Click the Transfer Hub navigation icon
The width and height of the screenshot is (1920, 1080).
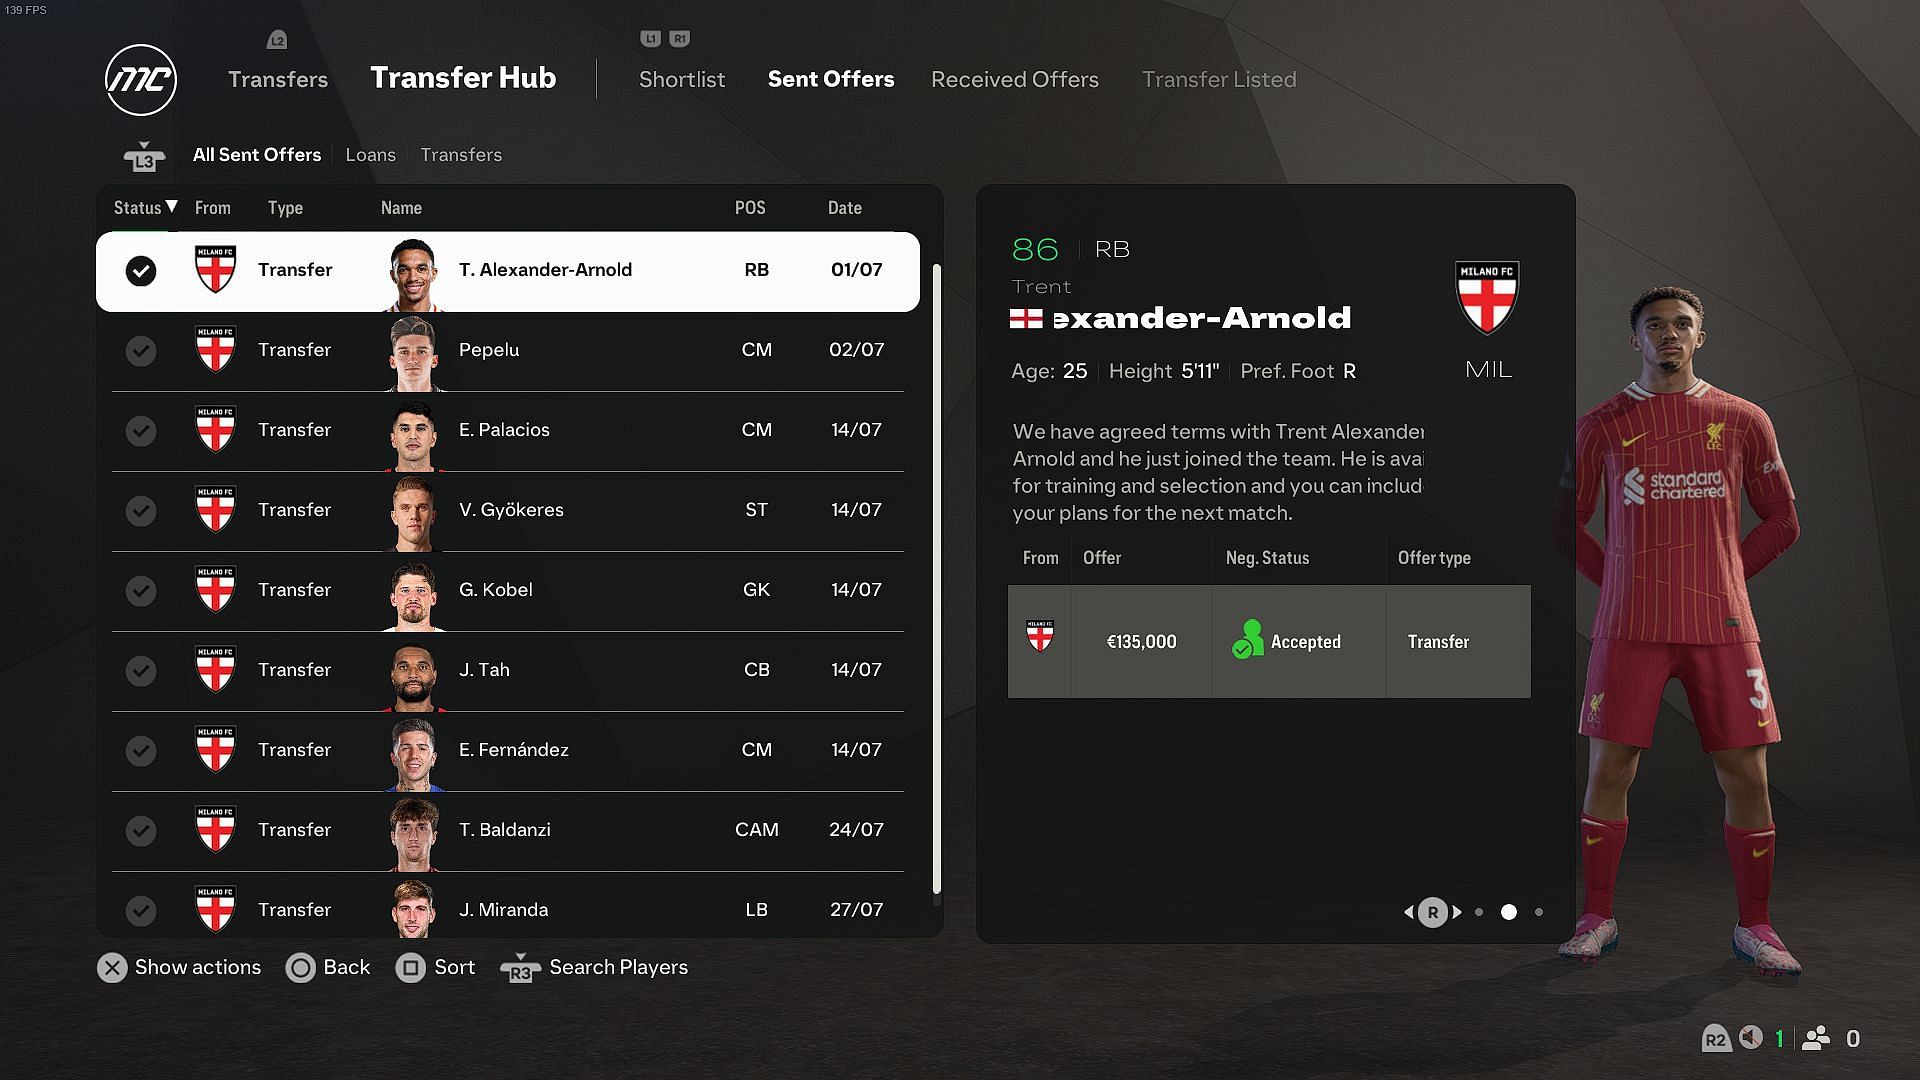(x=462, y=79)
